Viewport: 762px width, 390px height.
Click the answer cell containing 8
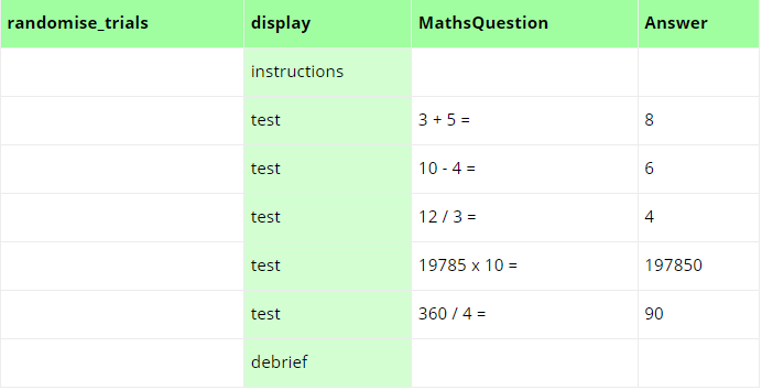699,120
